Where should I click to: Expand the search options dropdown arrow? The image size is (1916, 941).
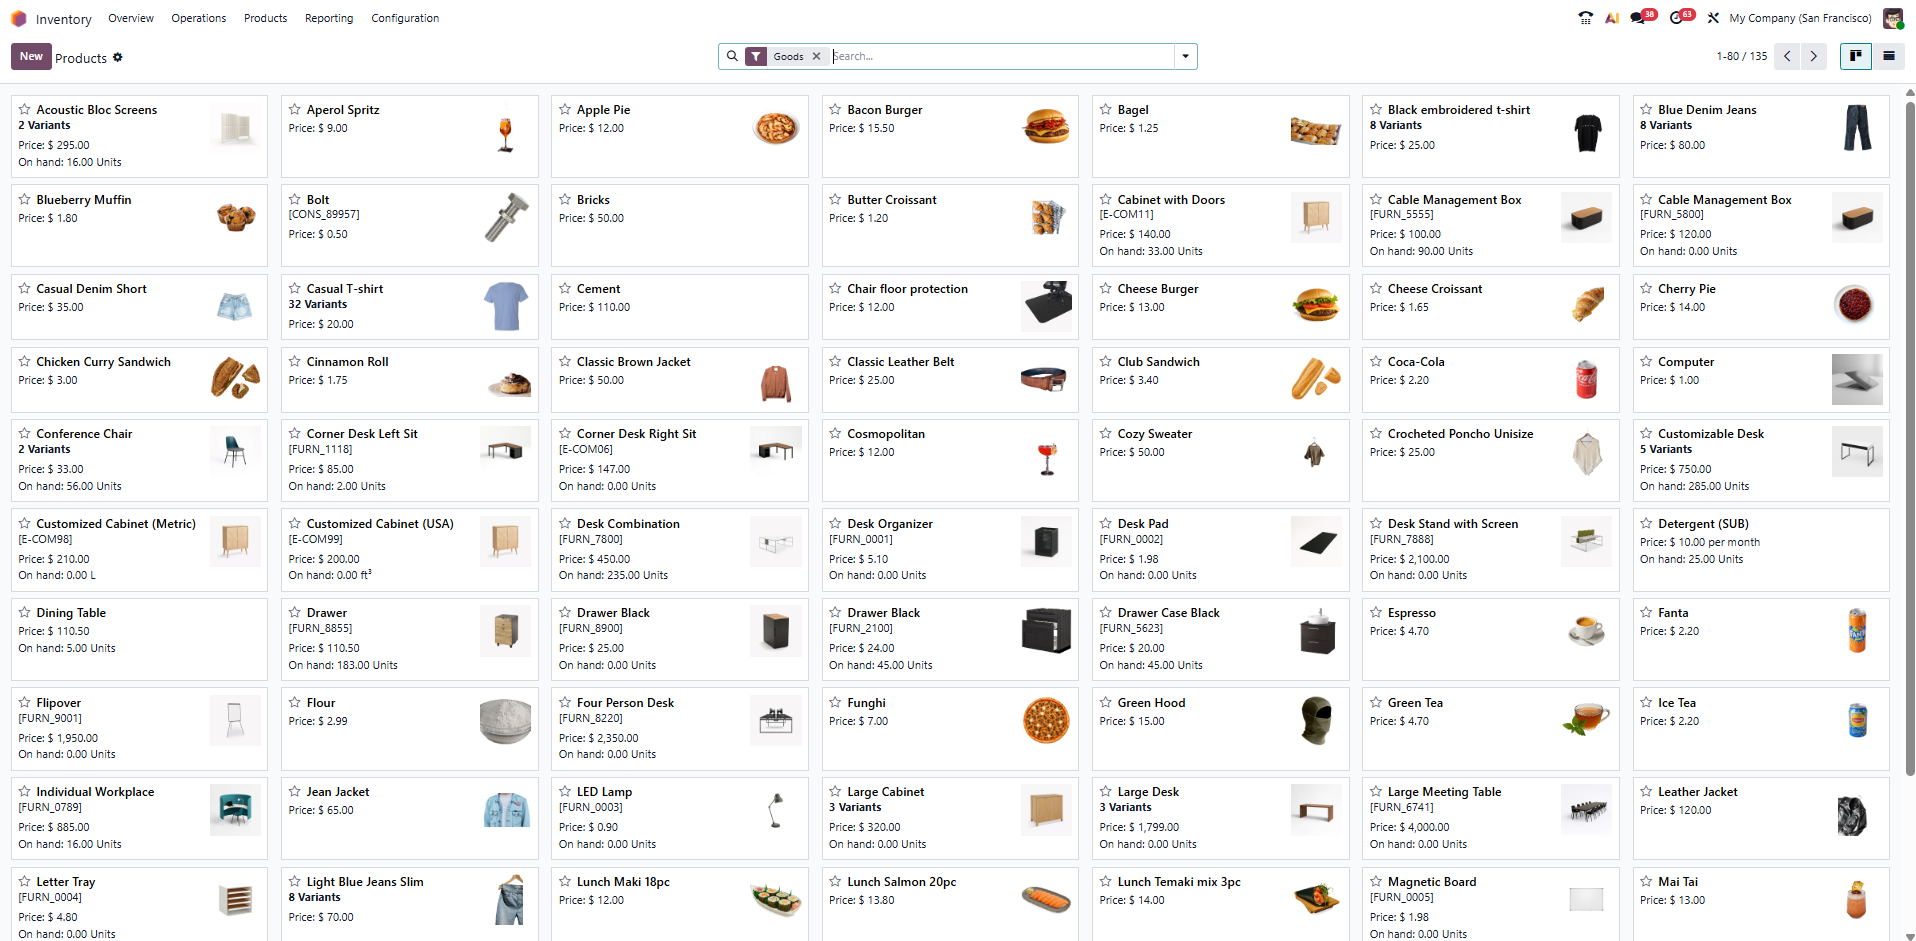tap(1185, 56)
